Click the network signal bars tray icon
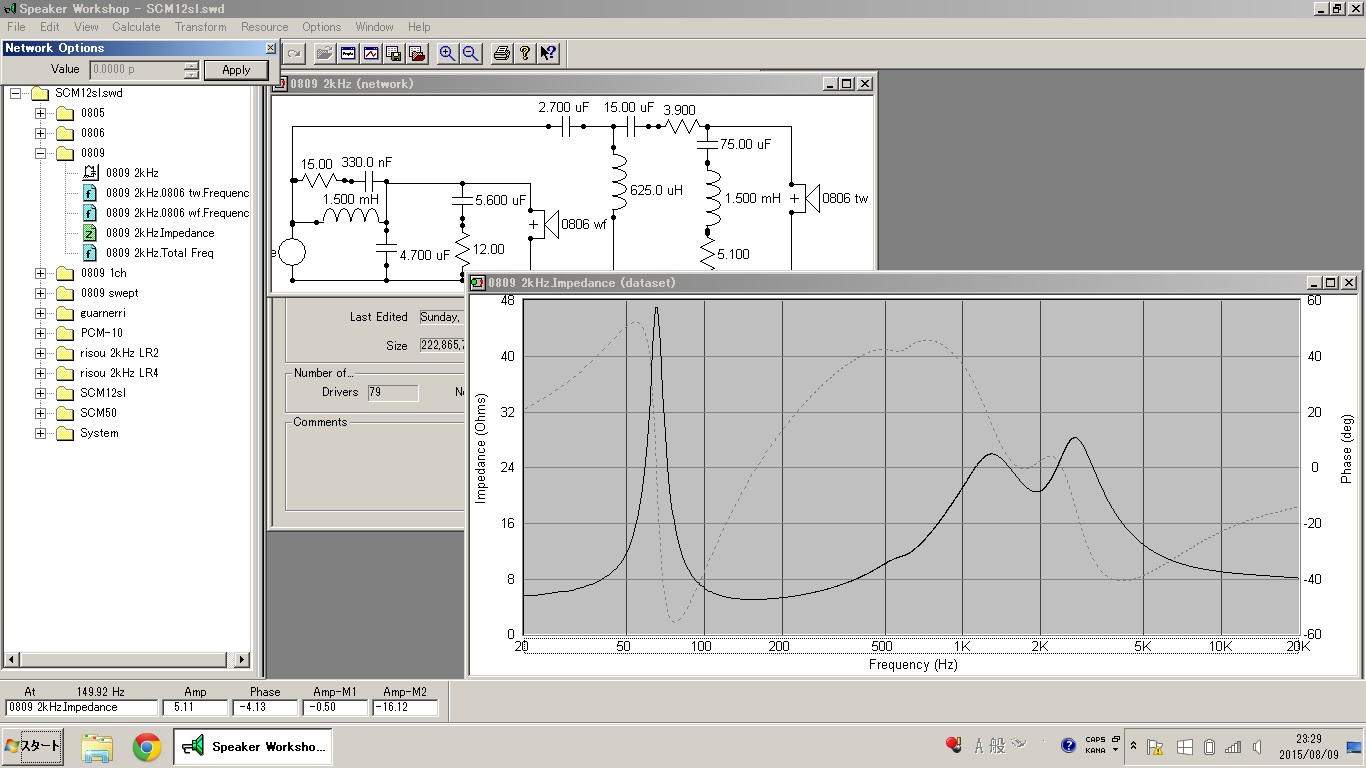Viewport: 1366px width, 768px height. pos(1233,747)
